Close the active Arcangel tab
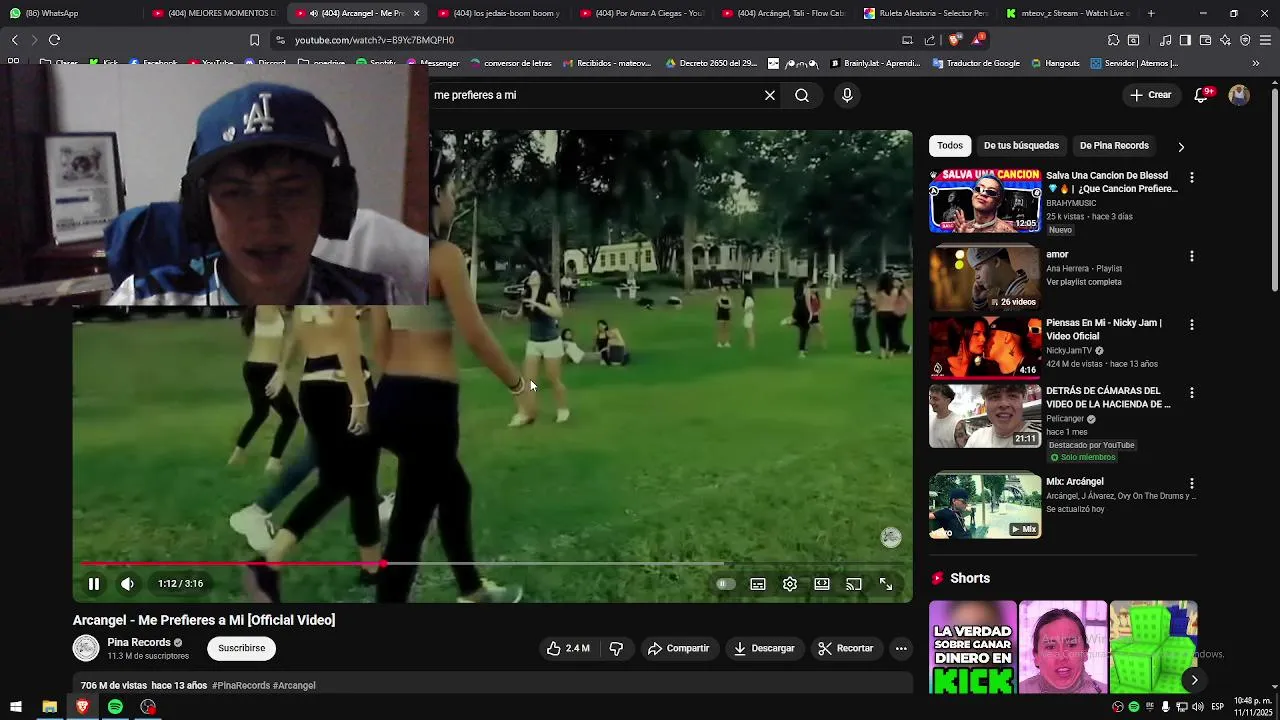This screenshot has height=720, width=1280. 417,13
